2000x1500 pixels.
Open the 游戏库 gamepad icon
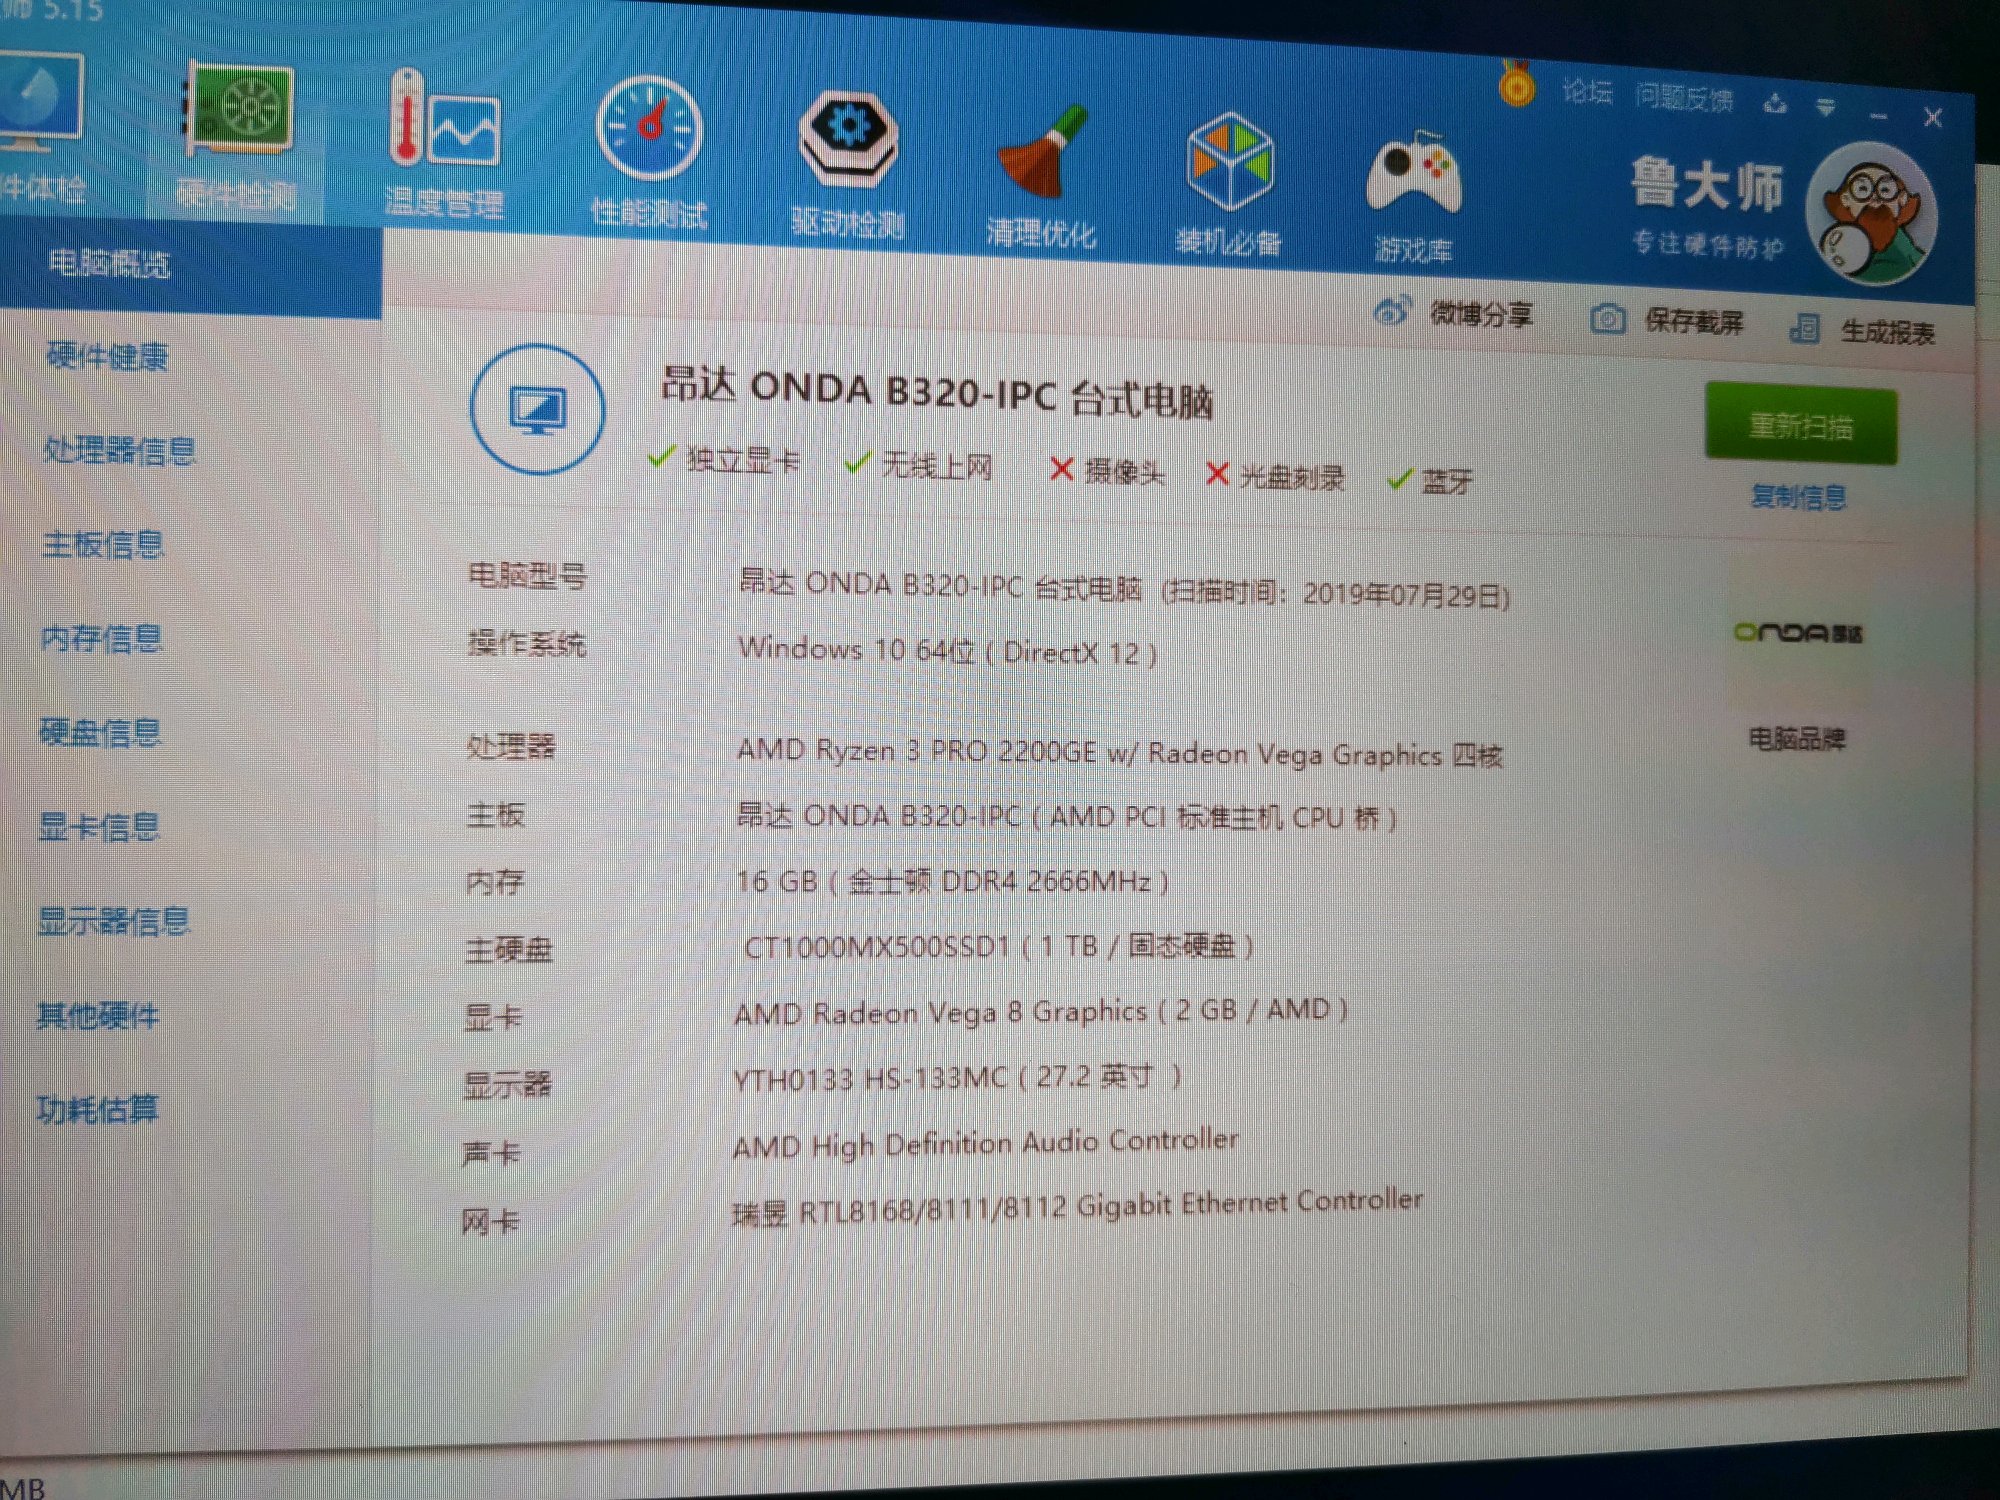coord(1413,172)
